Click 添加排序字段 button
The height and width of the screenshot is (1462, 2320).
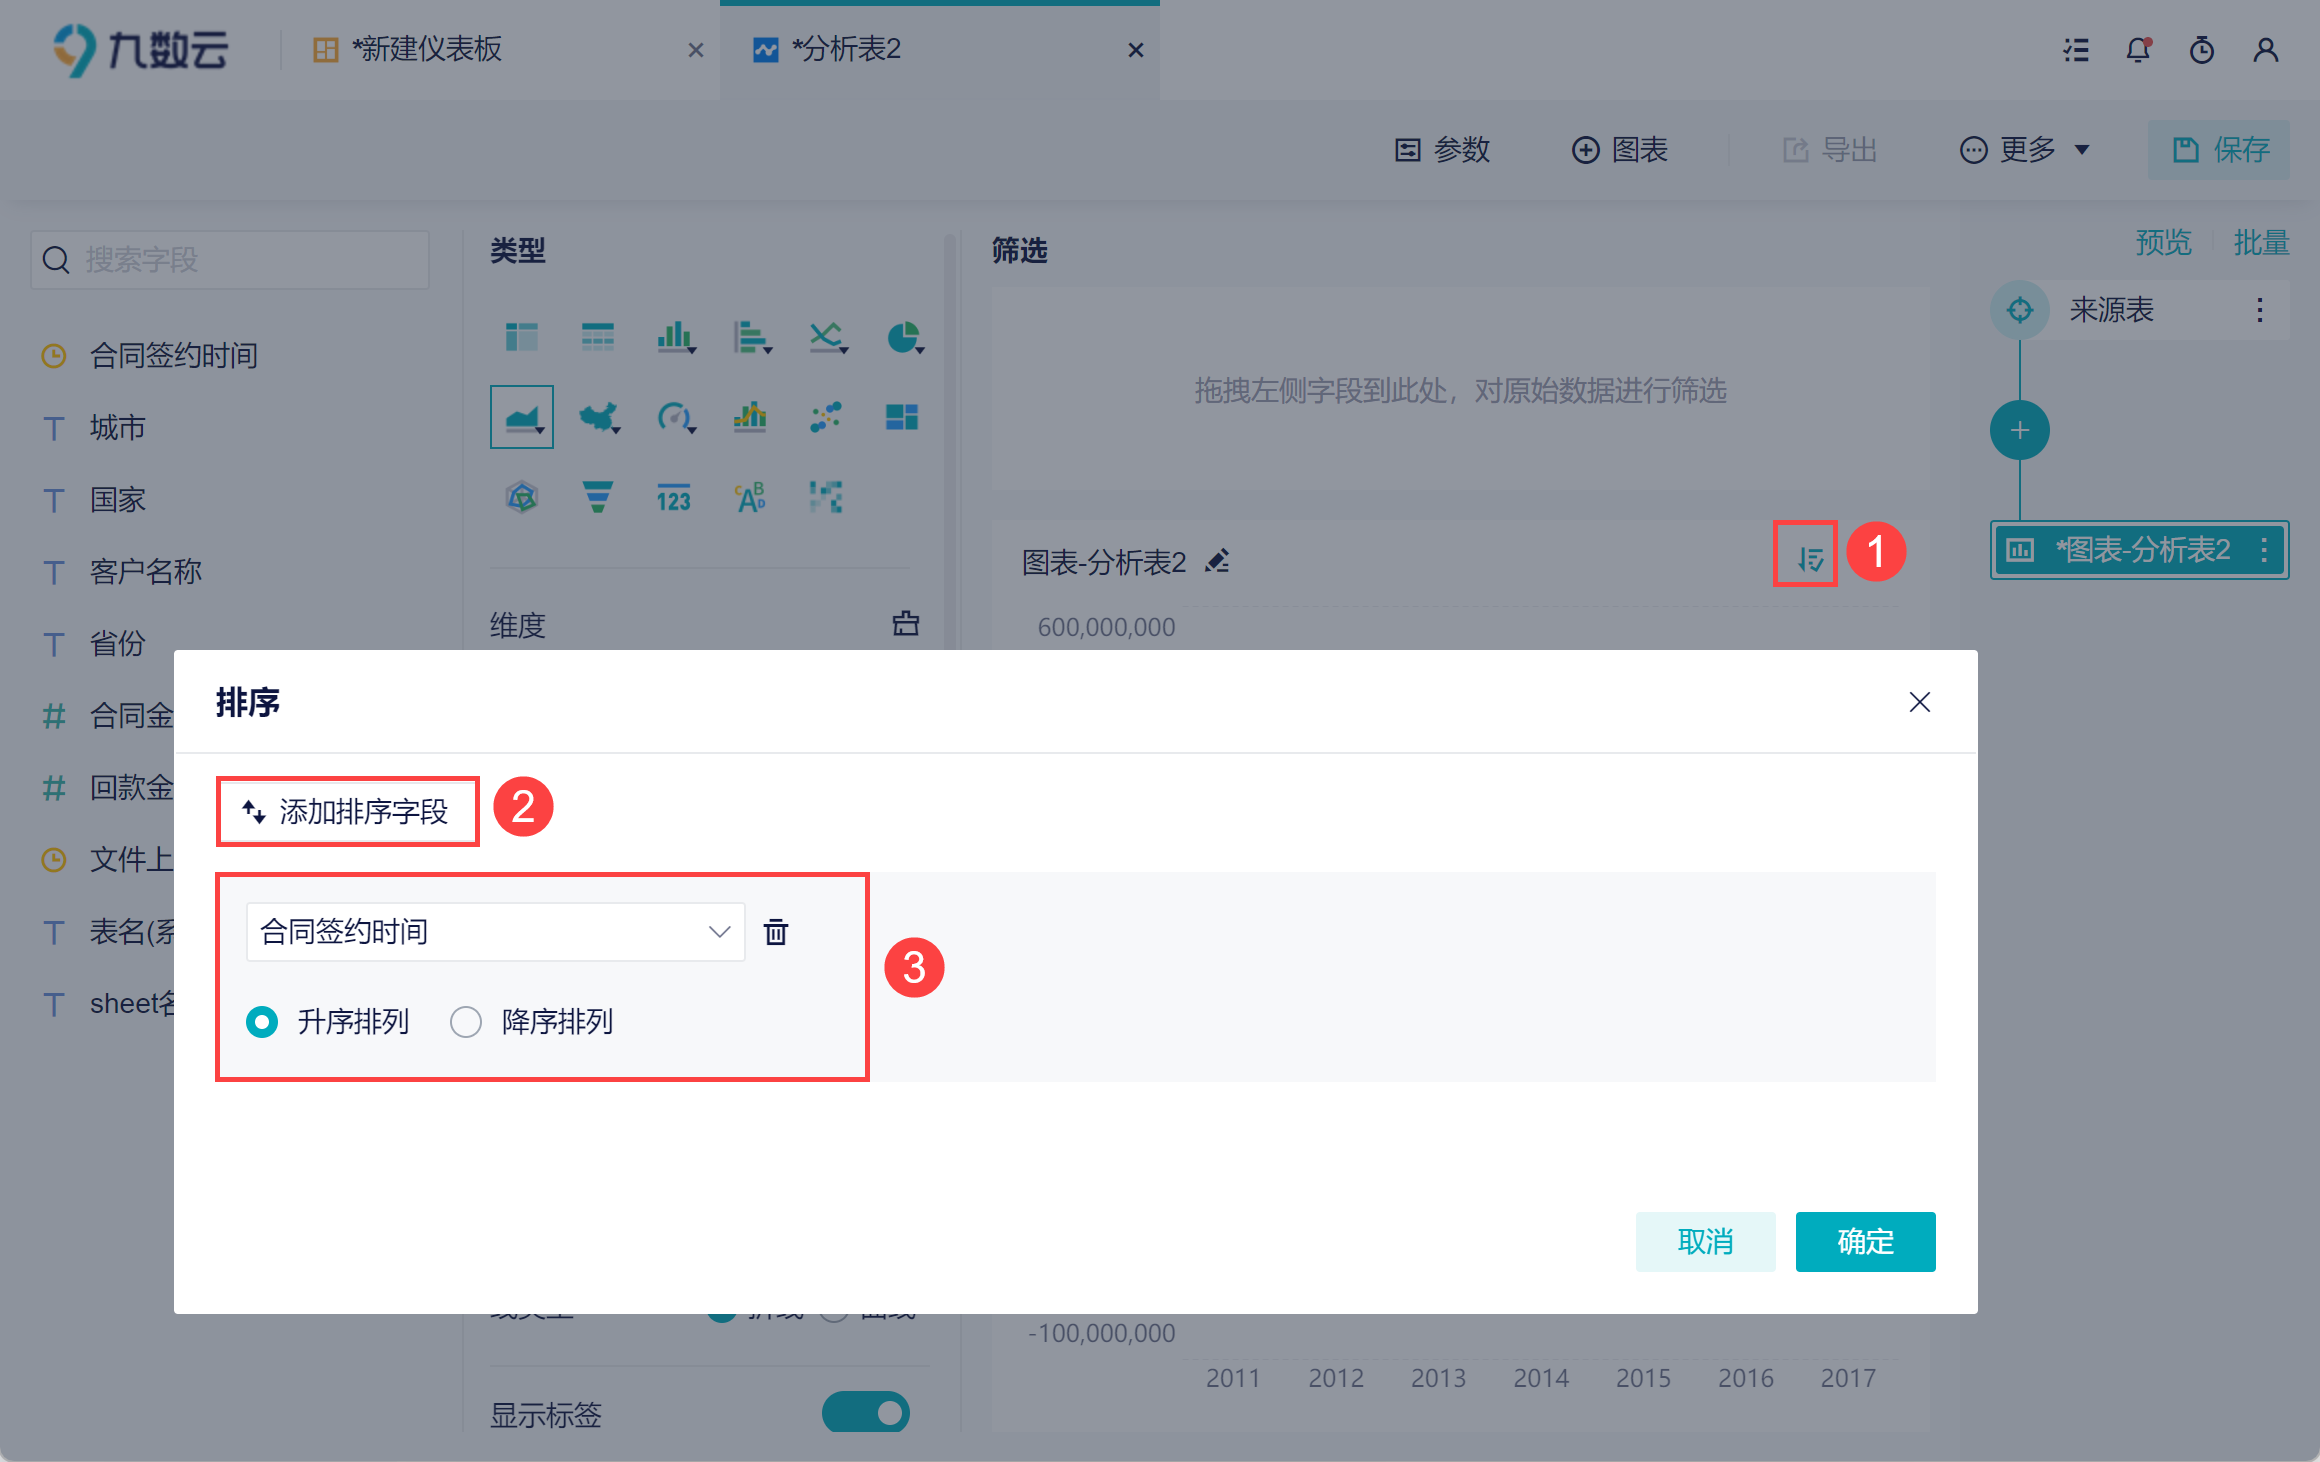pyautogui.click(x=347, y=811)
